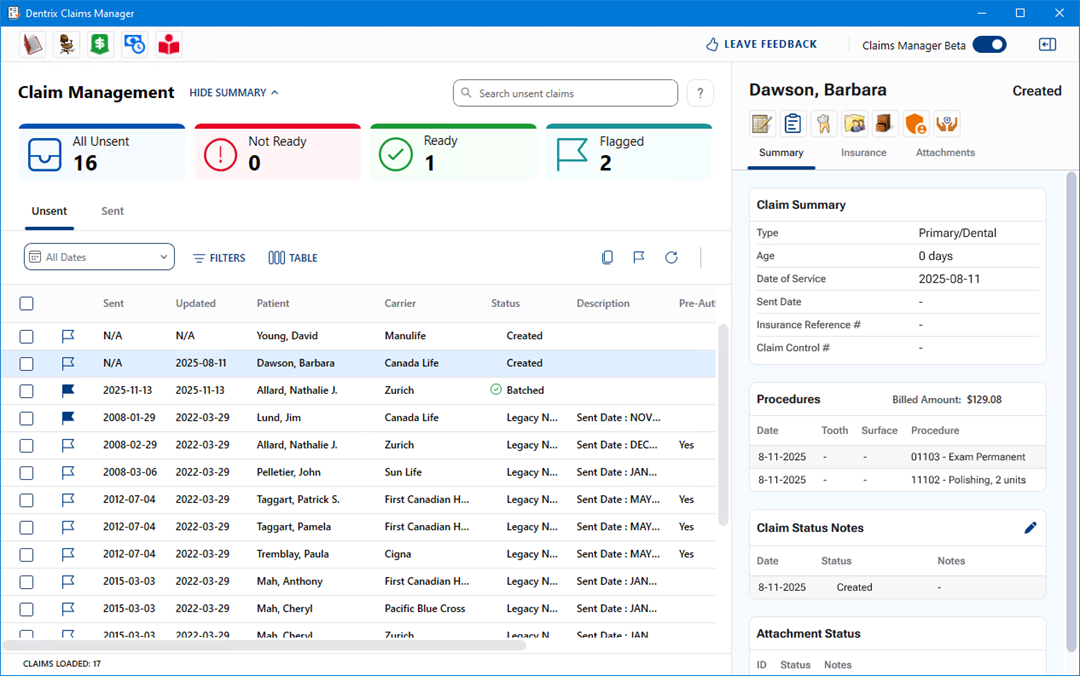This screenshot has height=676, width=1080.
Task: Click the green dollar sign toolbar icon
Action: coord(99,44)
